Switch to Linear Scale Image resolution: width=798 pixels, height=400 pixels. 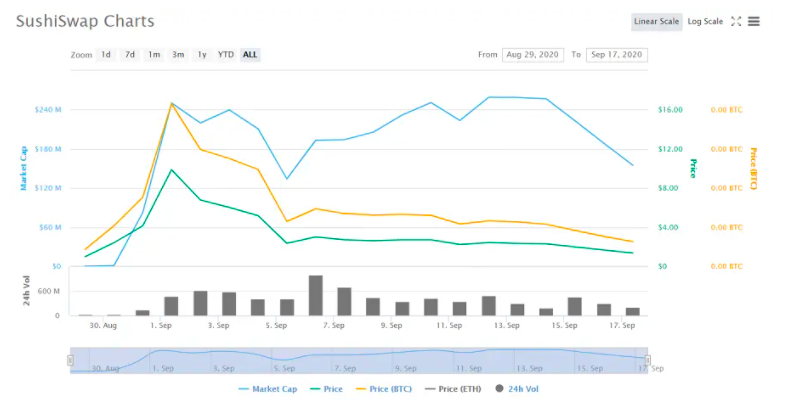(x=657, y=21)
